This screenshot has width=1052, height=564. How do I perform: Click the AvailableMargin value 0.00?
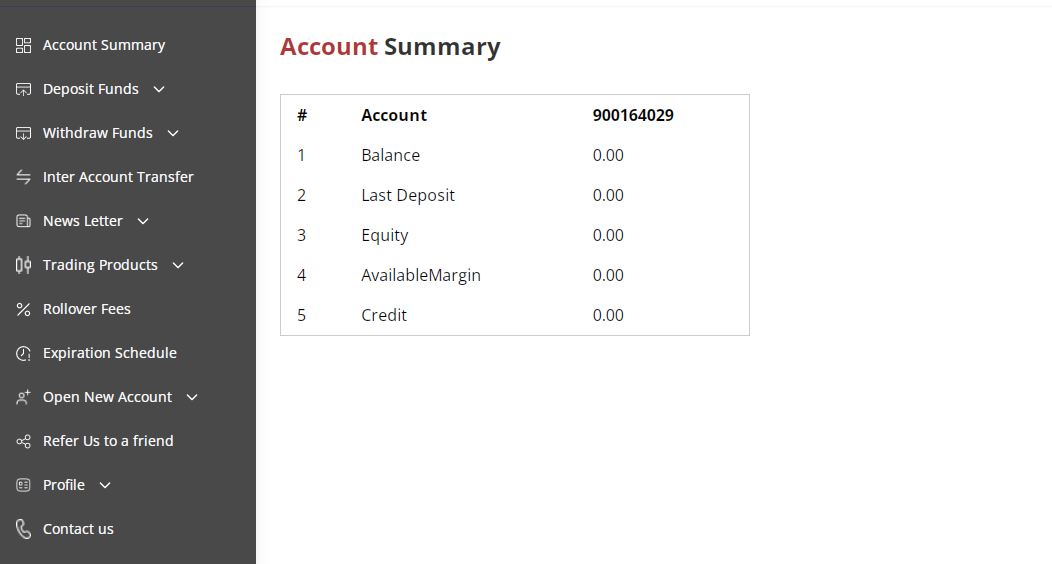(x=608, y=275)
